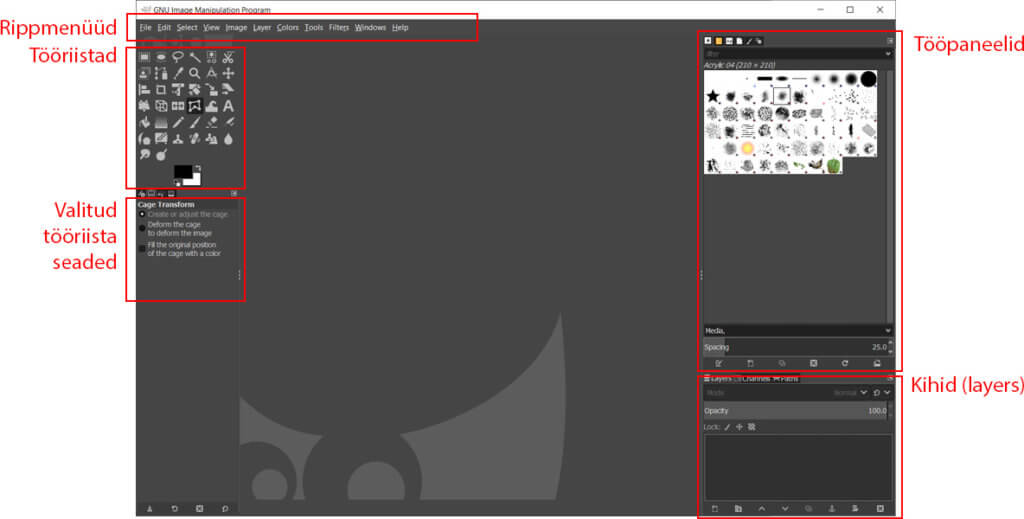
Task: Open the File menu
Action: (146, 27)
